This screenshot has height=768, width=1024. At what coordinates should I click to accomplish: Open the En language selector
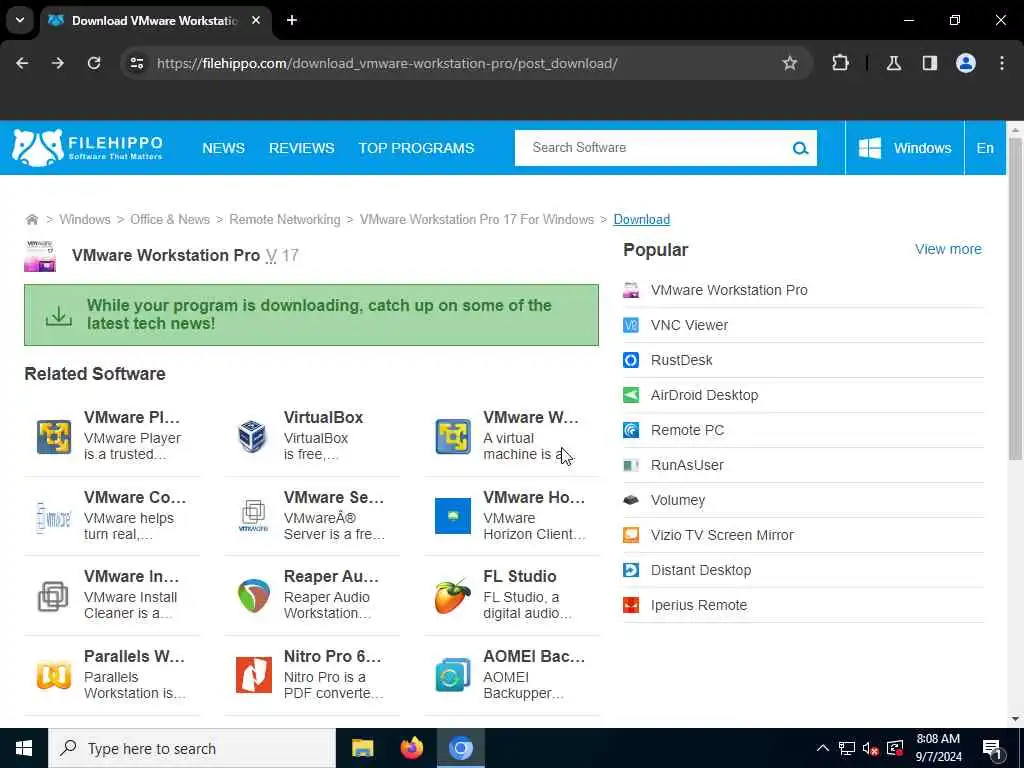985,148
